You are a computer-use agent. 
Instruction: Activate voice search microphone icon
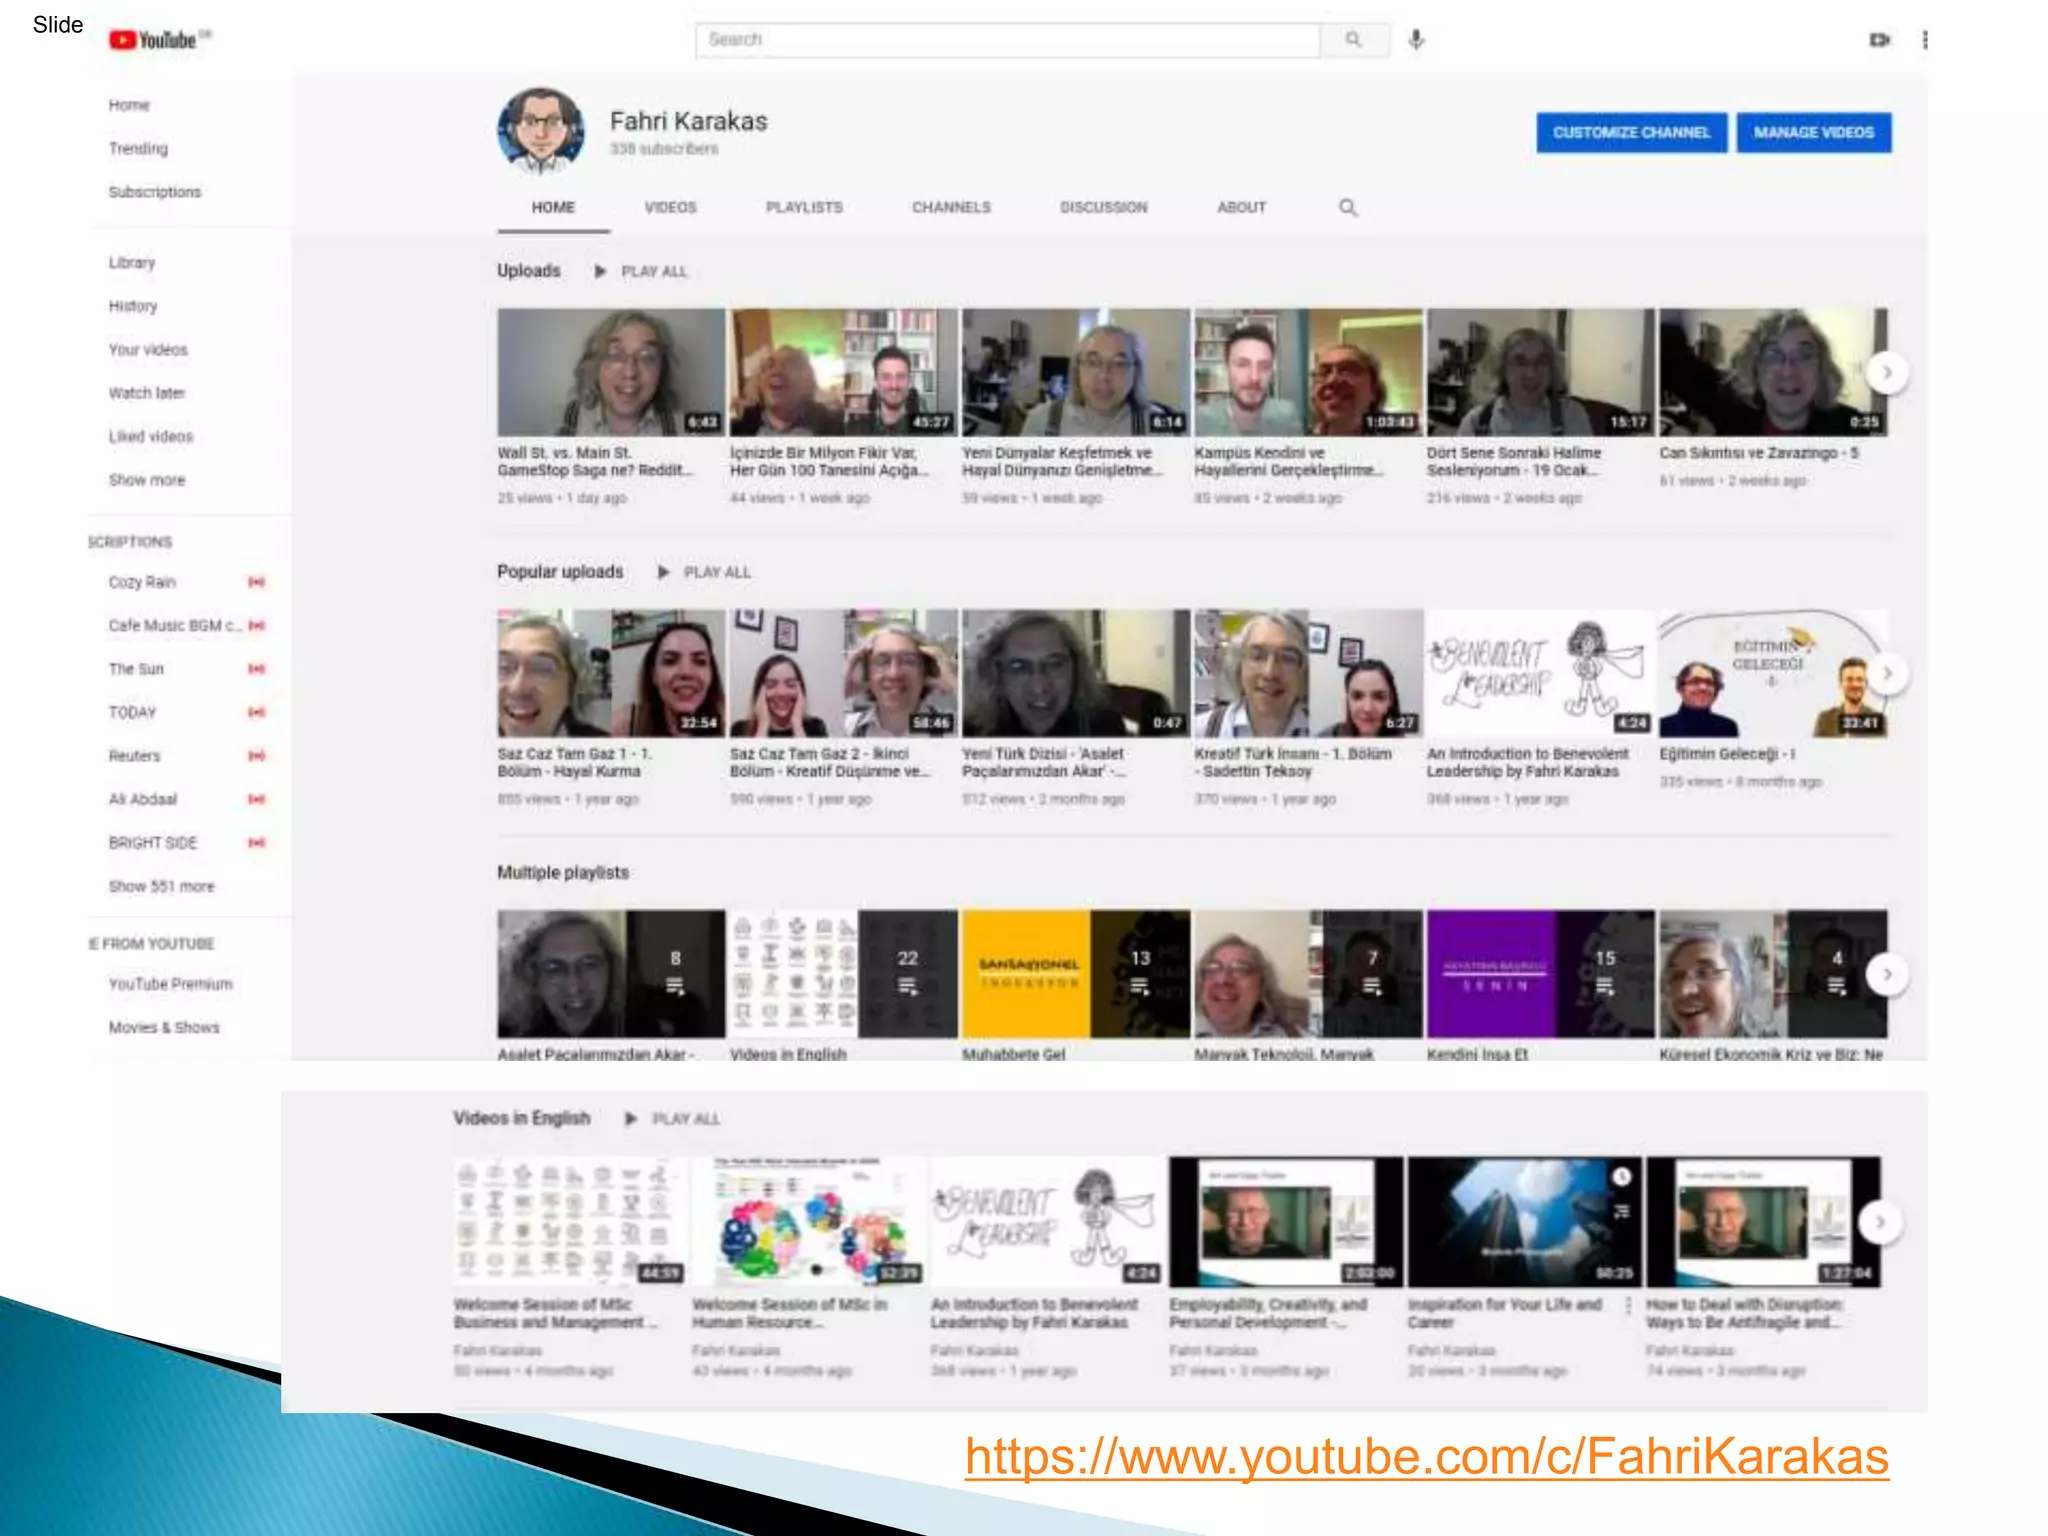pos(1416,40)
